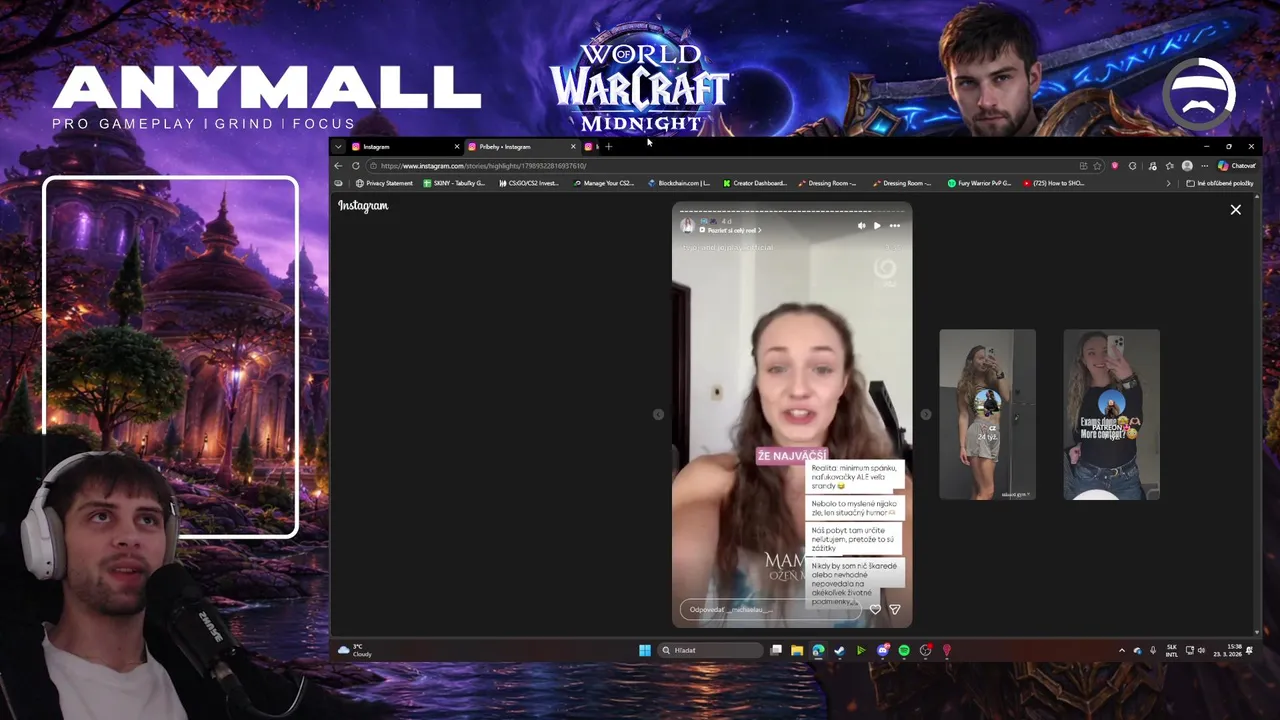Like the story with the heart icon

pyautogui.click(x=875, y=609)
